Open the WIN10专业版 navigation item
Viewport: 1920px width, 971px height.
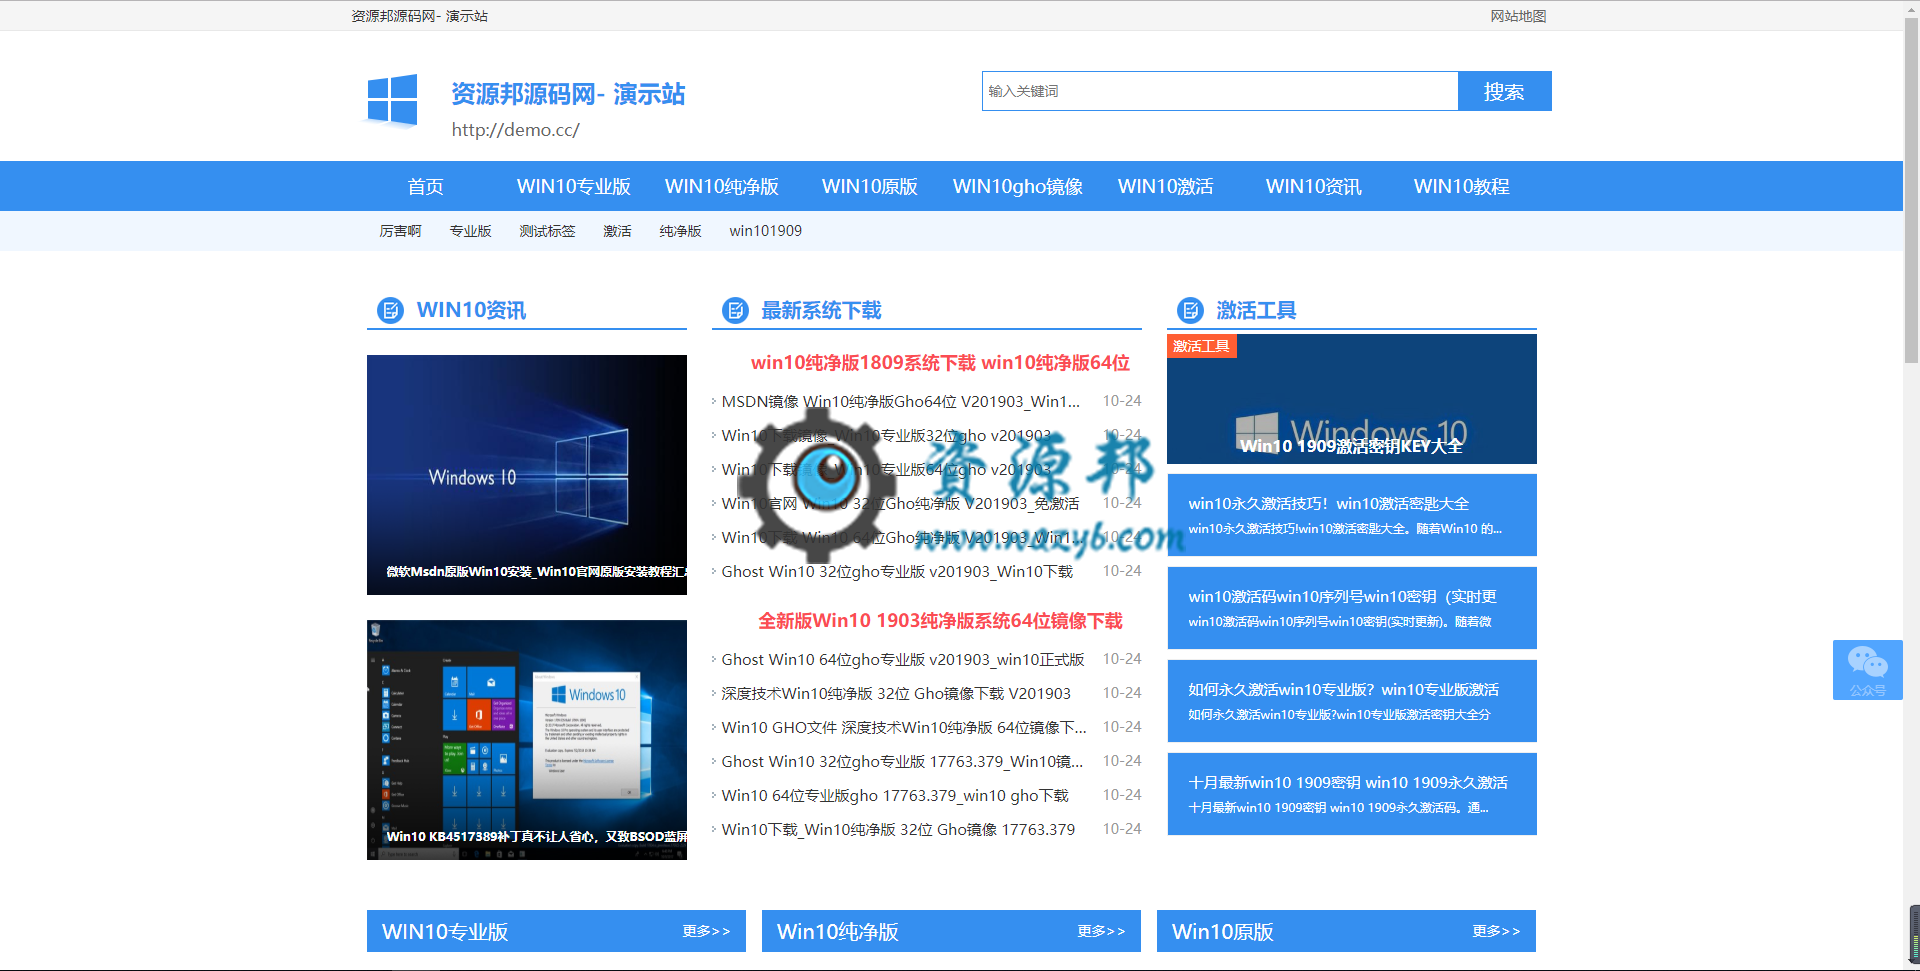click(x=574, y=186)
